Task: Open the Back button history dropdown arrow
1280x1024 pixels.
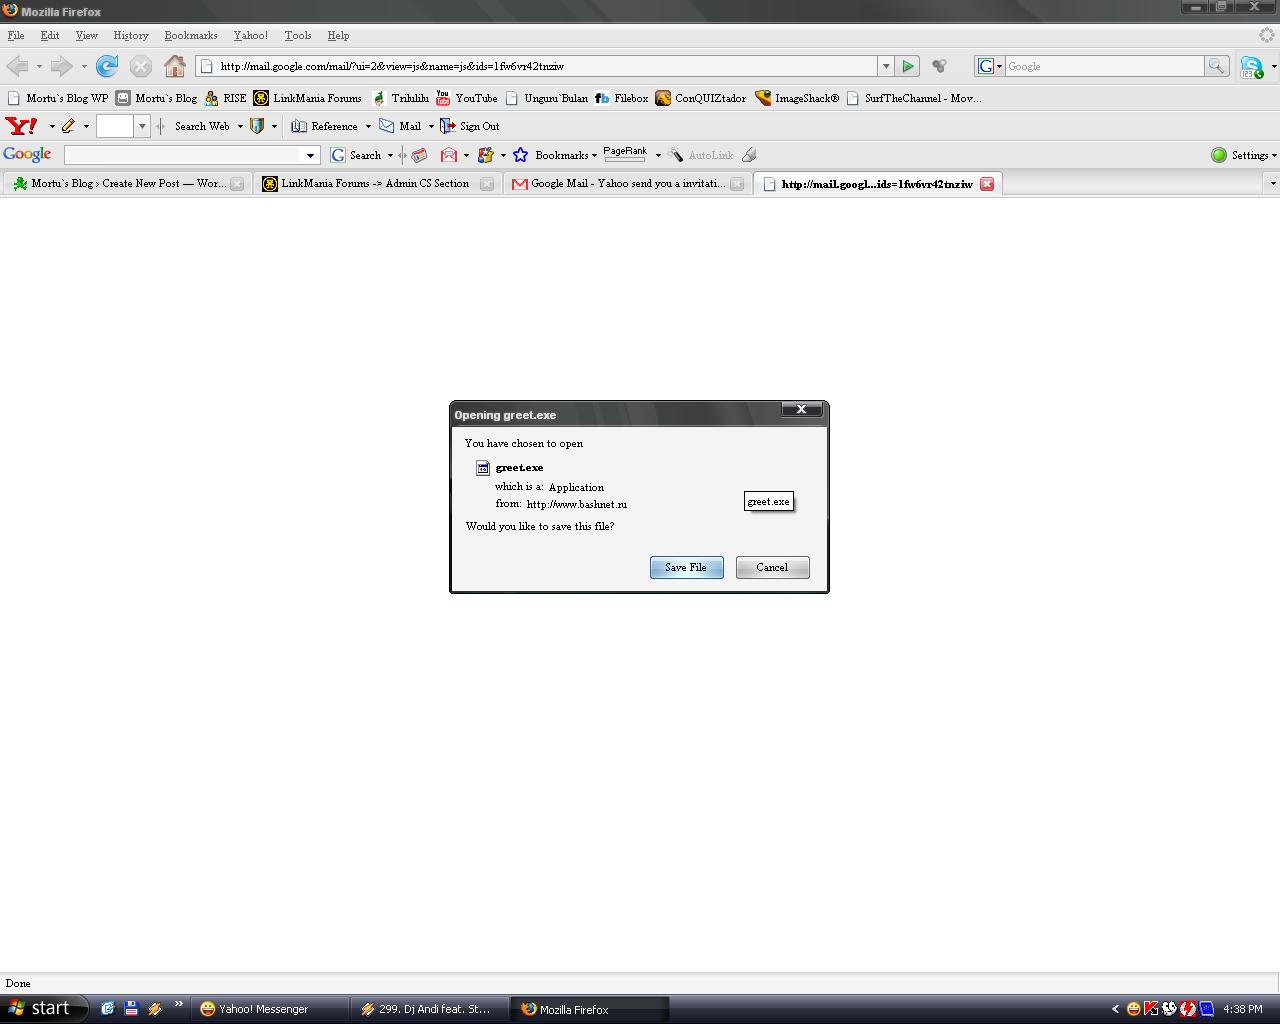Action: pos(39,67)
